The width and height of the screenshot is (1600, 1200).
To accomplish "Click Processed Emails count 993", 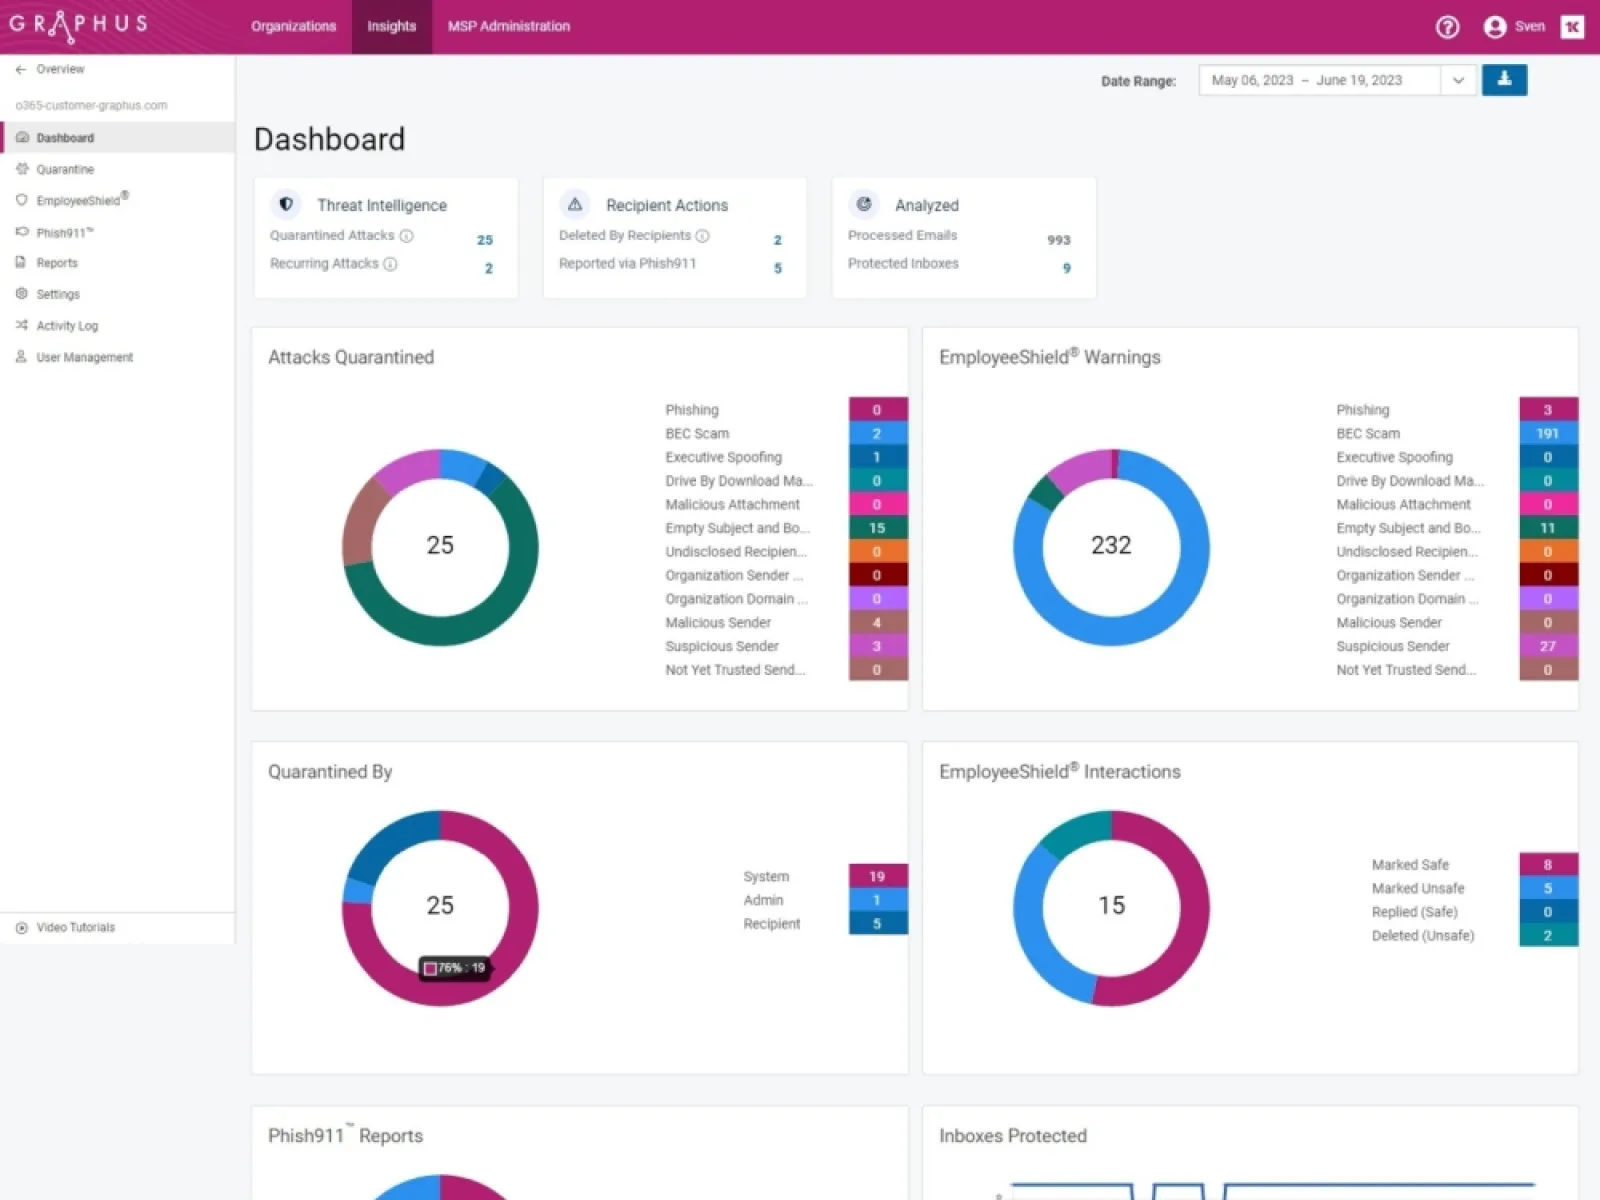I will click(1059, 240).
